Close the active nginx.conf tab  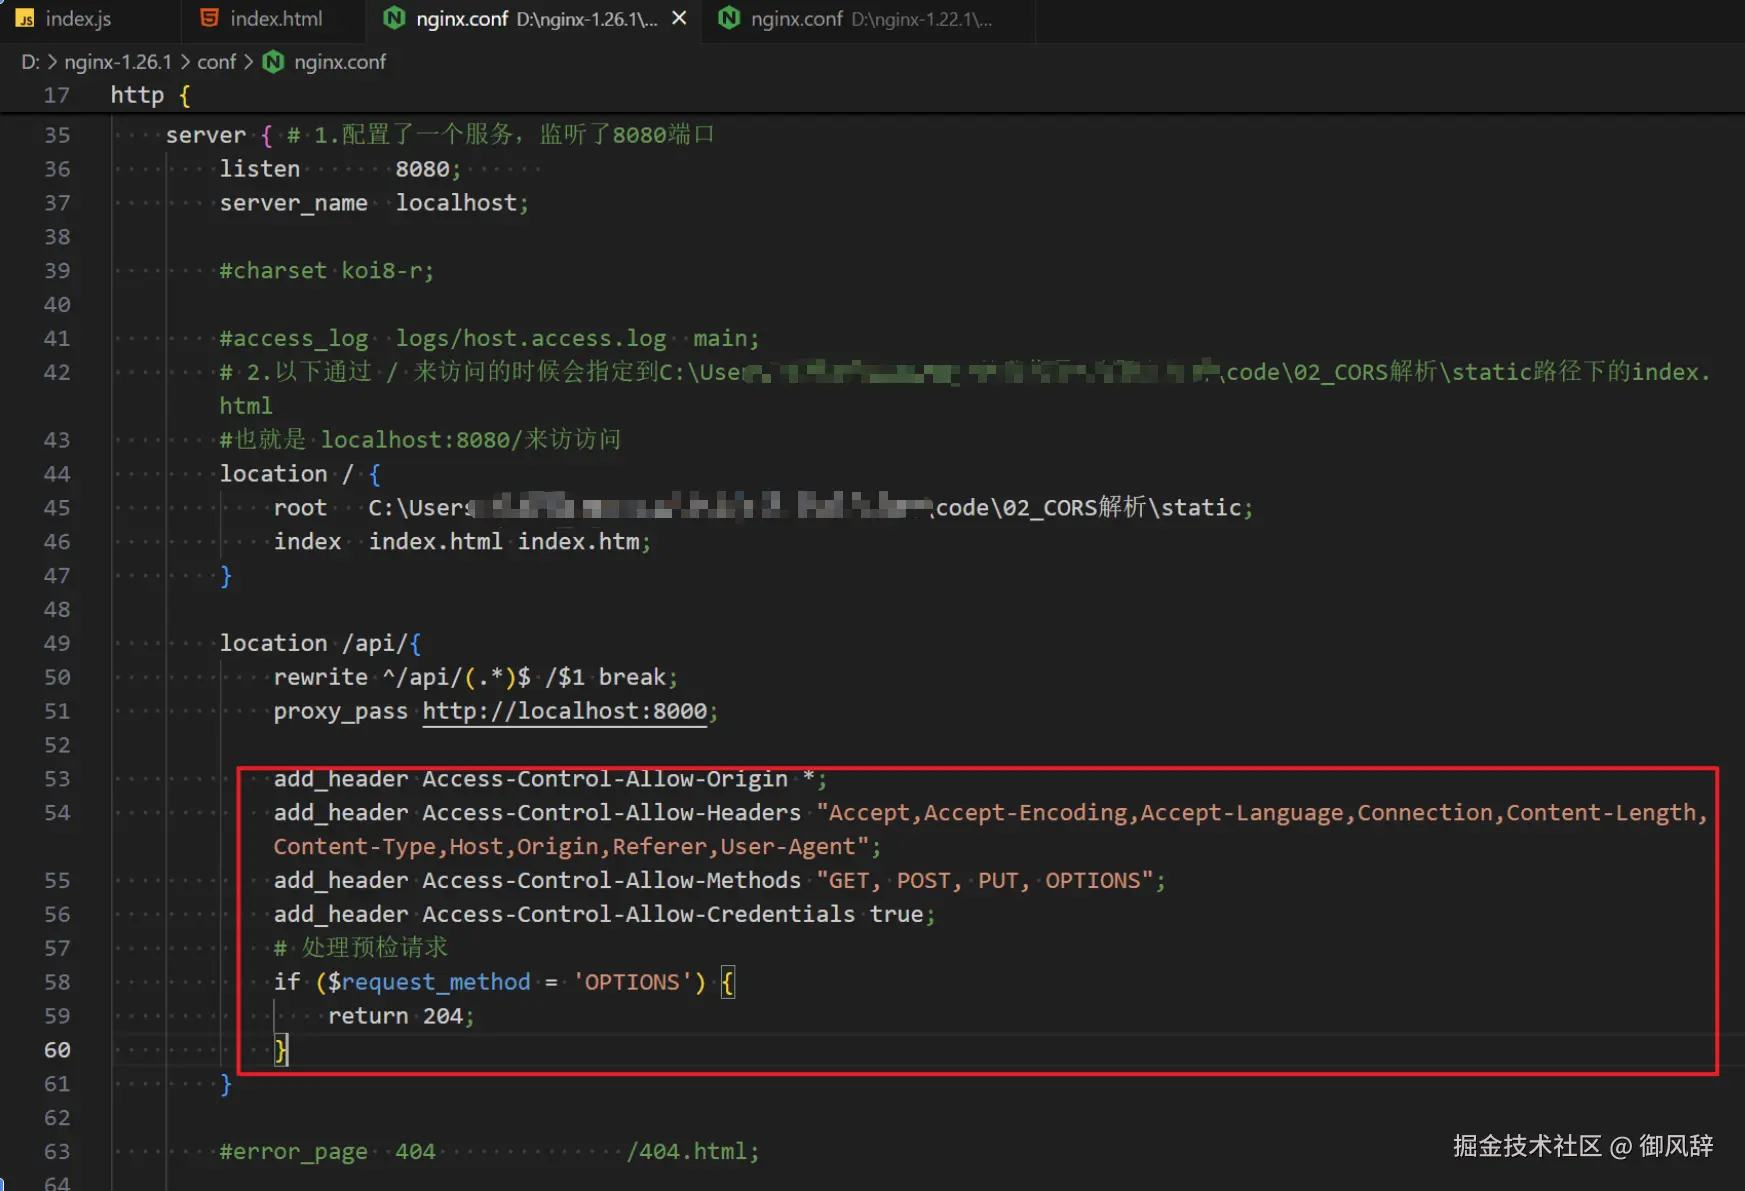tap(679, 18)
